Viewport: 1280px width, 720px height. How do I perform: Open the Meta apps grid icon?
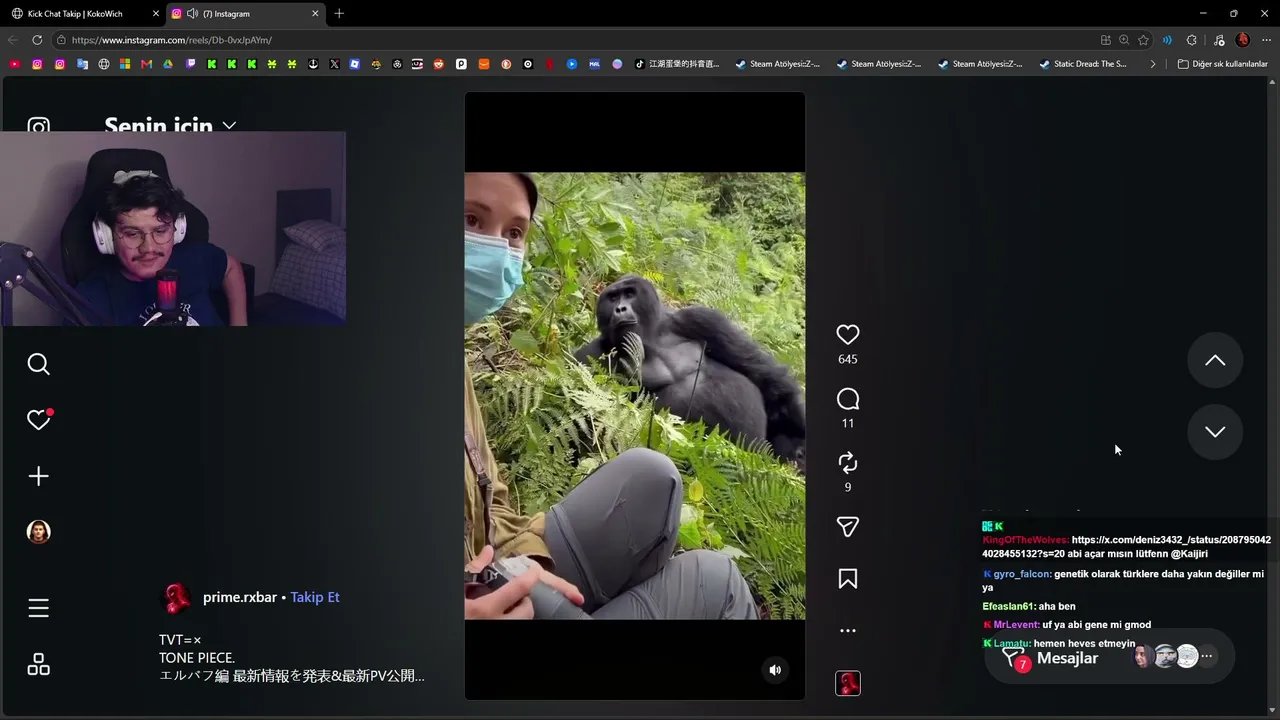[38, 665]
